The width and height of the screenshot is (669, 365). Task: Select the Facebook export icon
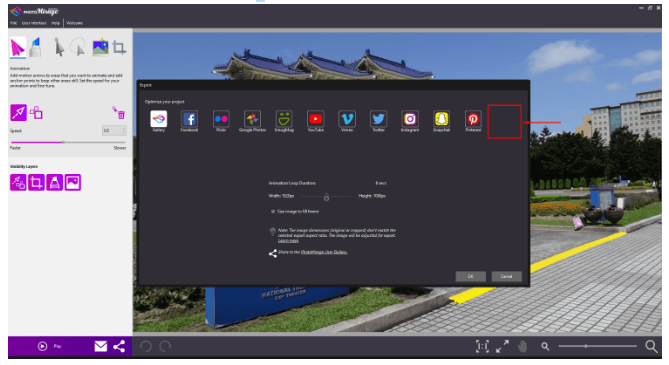pos(189,119)
